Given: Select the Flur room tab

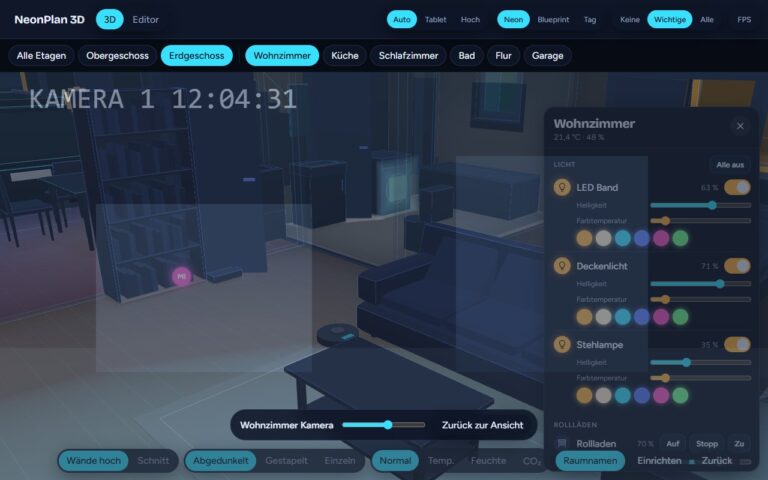Looking at the screenshot, I should (x=503, y=55).
